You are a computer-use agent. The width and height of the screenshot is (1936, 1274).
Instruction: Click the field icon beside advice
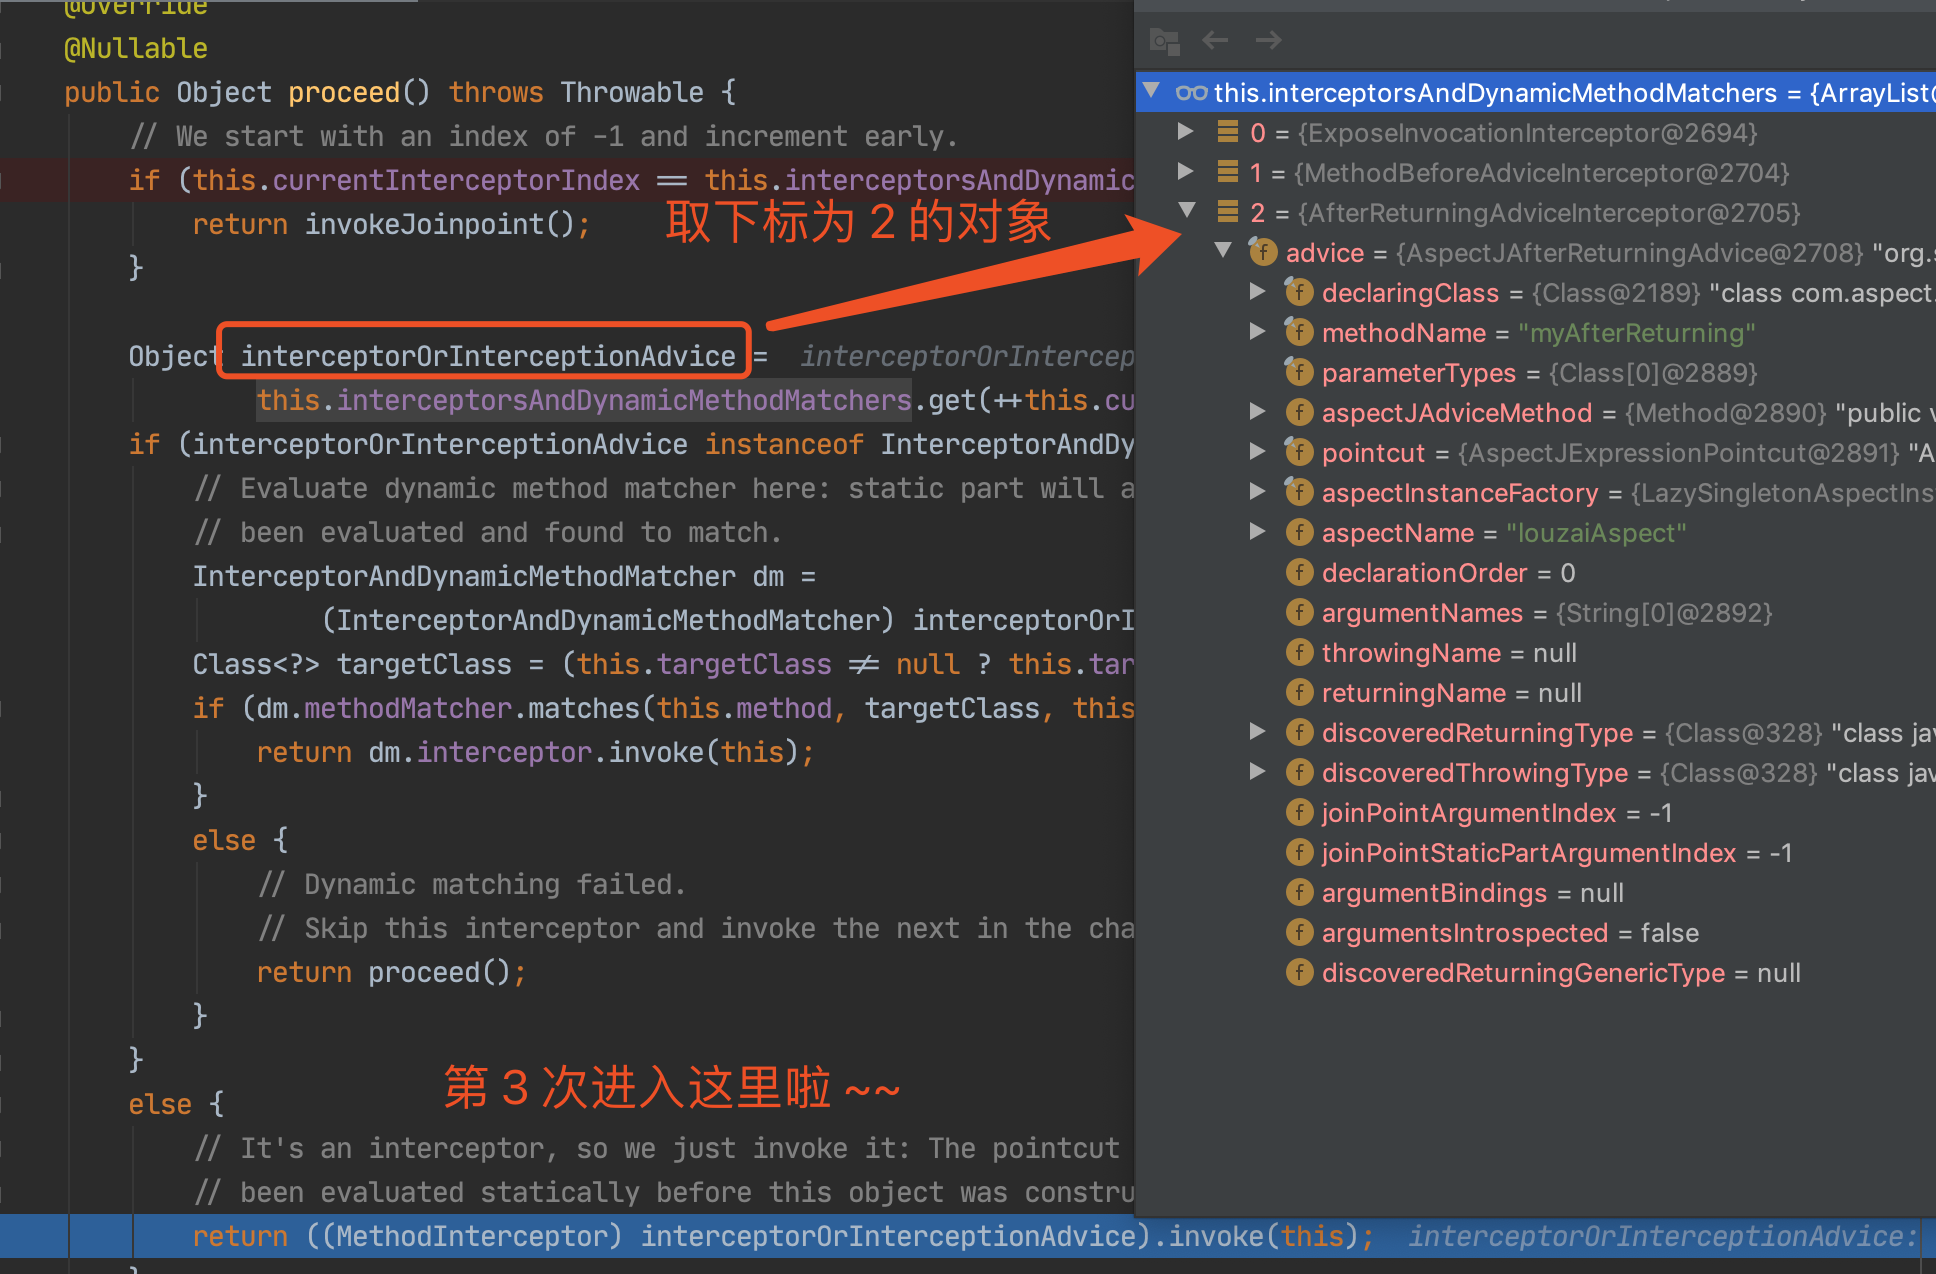pos(1263,252)
